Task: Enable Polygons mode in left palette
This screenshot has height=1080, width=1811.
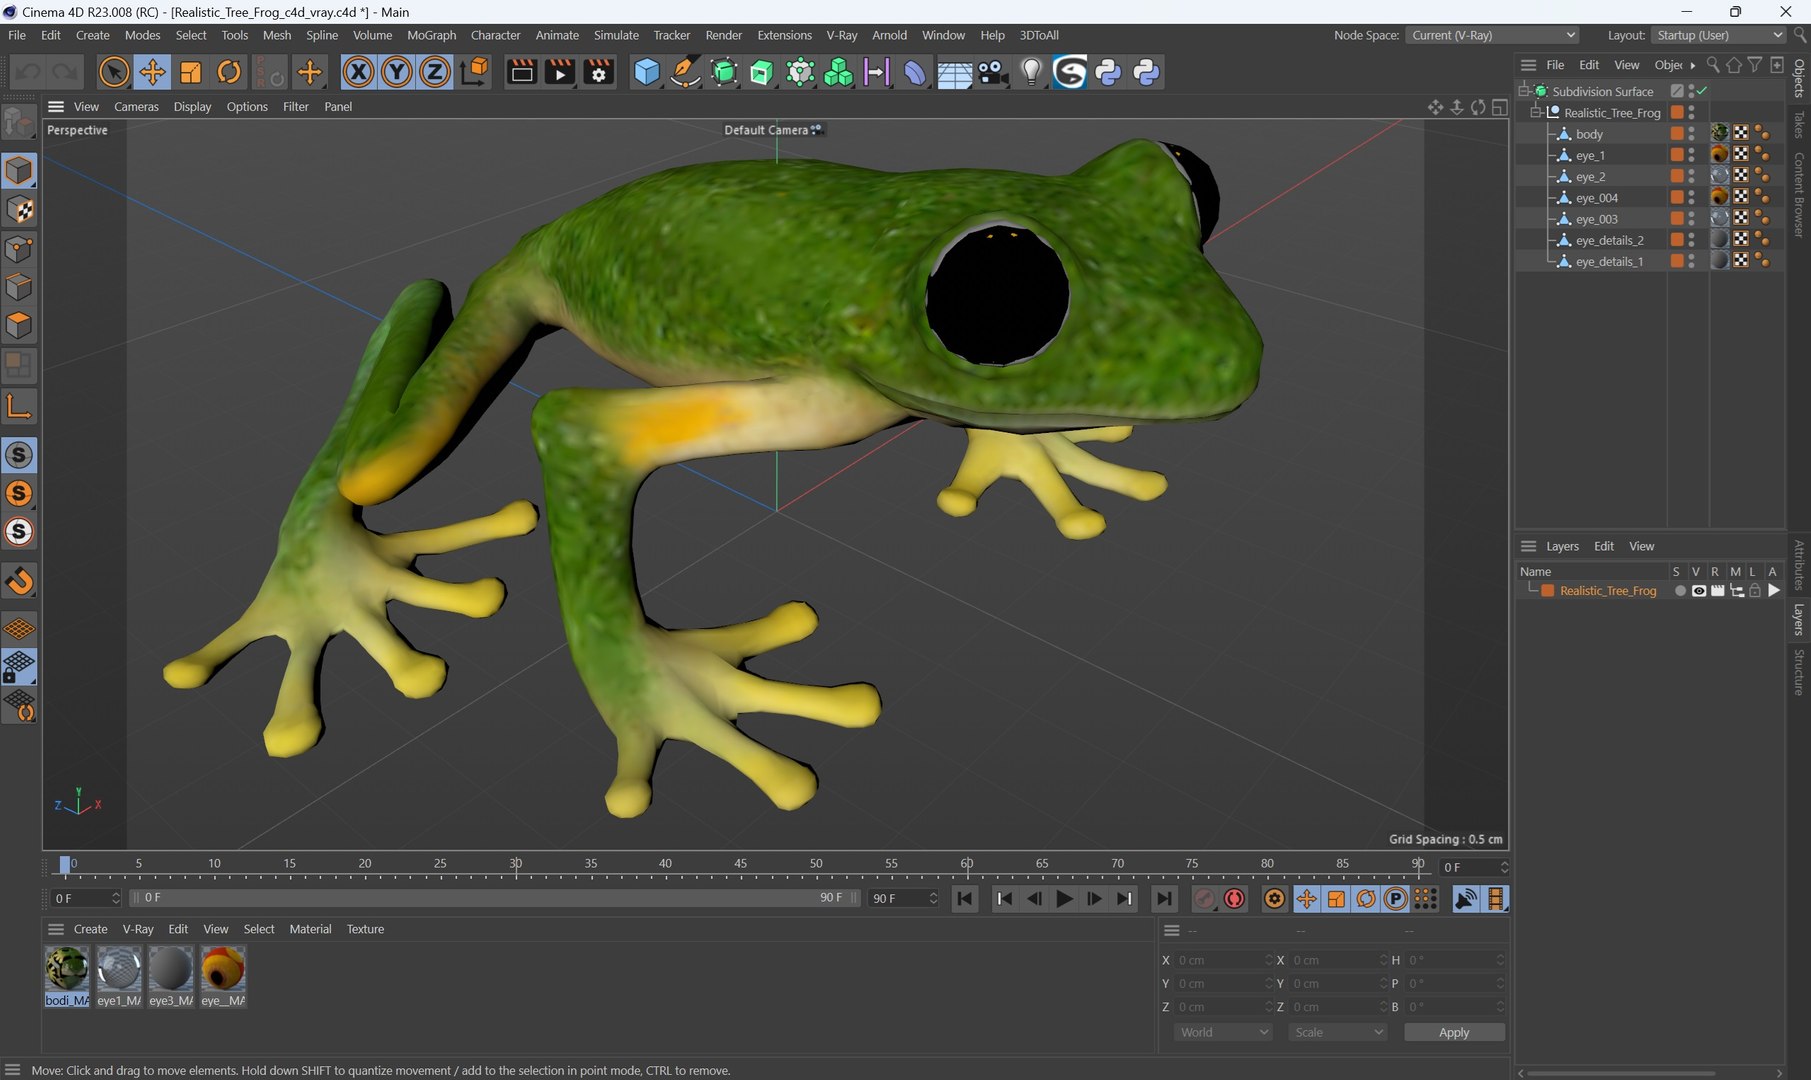Action: point(19,326)
